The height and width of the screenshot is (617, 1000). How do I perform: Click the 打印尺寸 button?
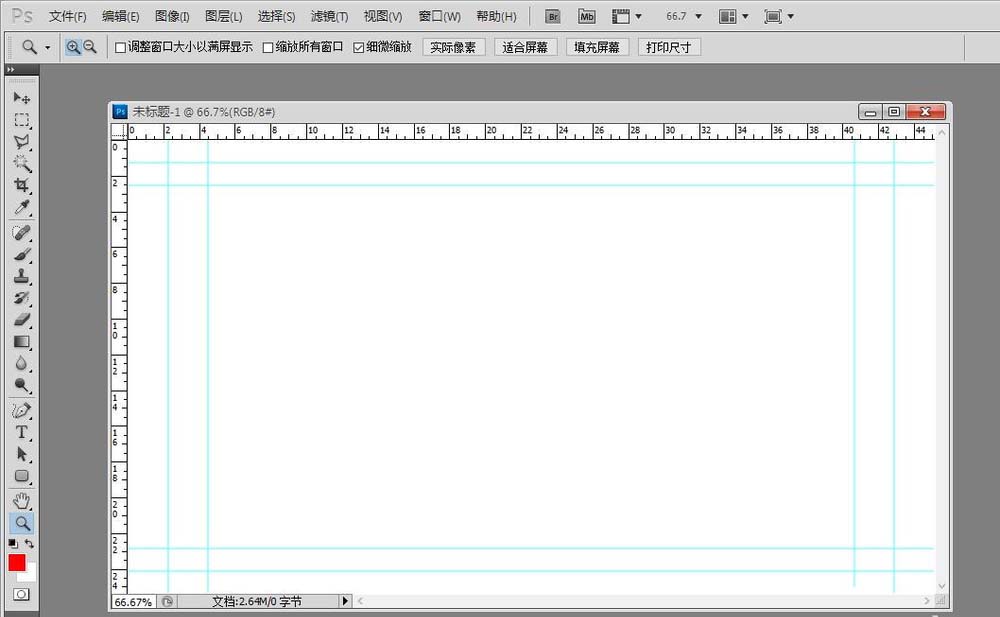[x=668, y=46]
